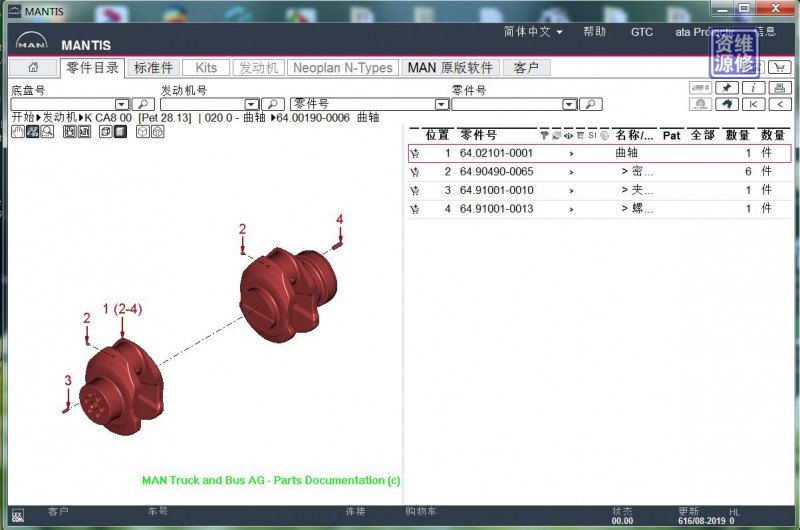
Task: Open the info (i) button
Action: (x=753, y=88)
